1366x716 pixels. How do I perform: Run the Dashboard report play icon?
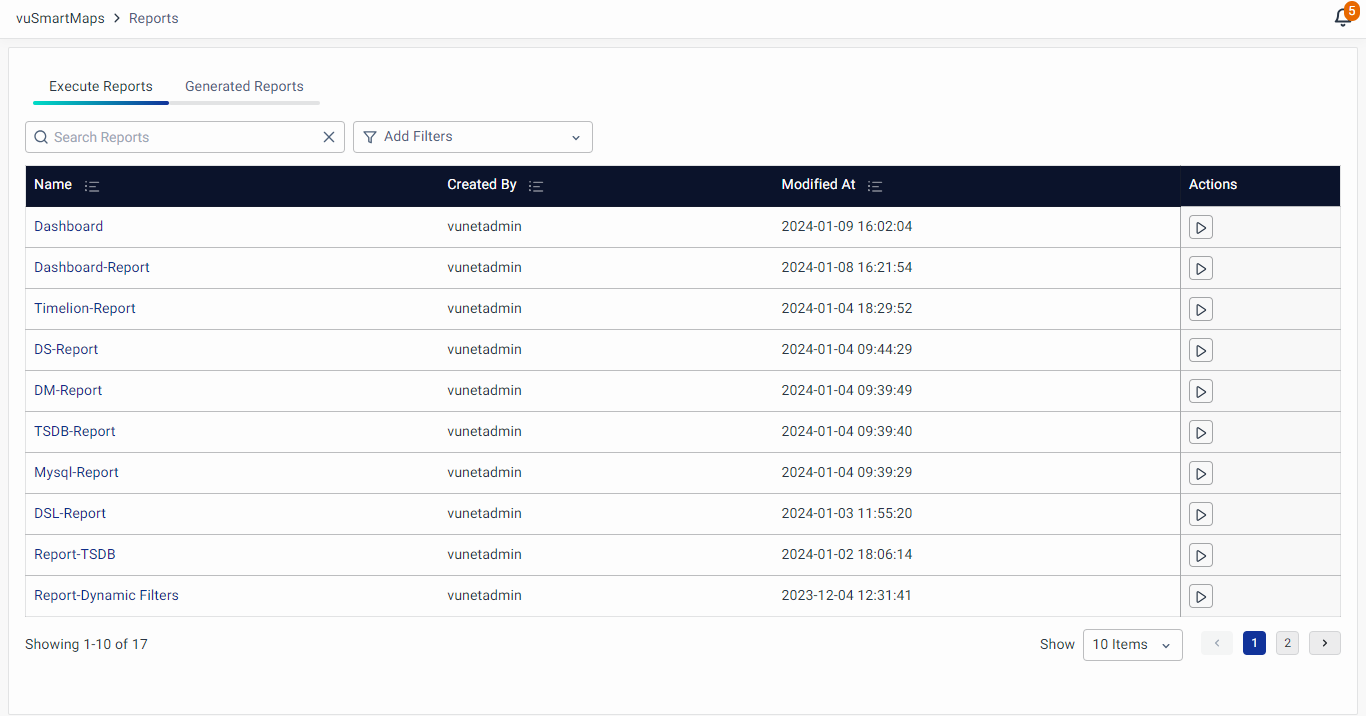(1201, 228)
